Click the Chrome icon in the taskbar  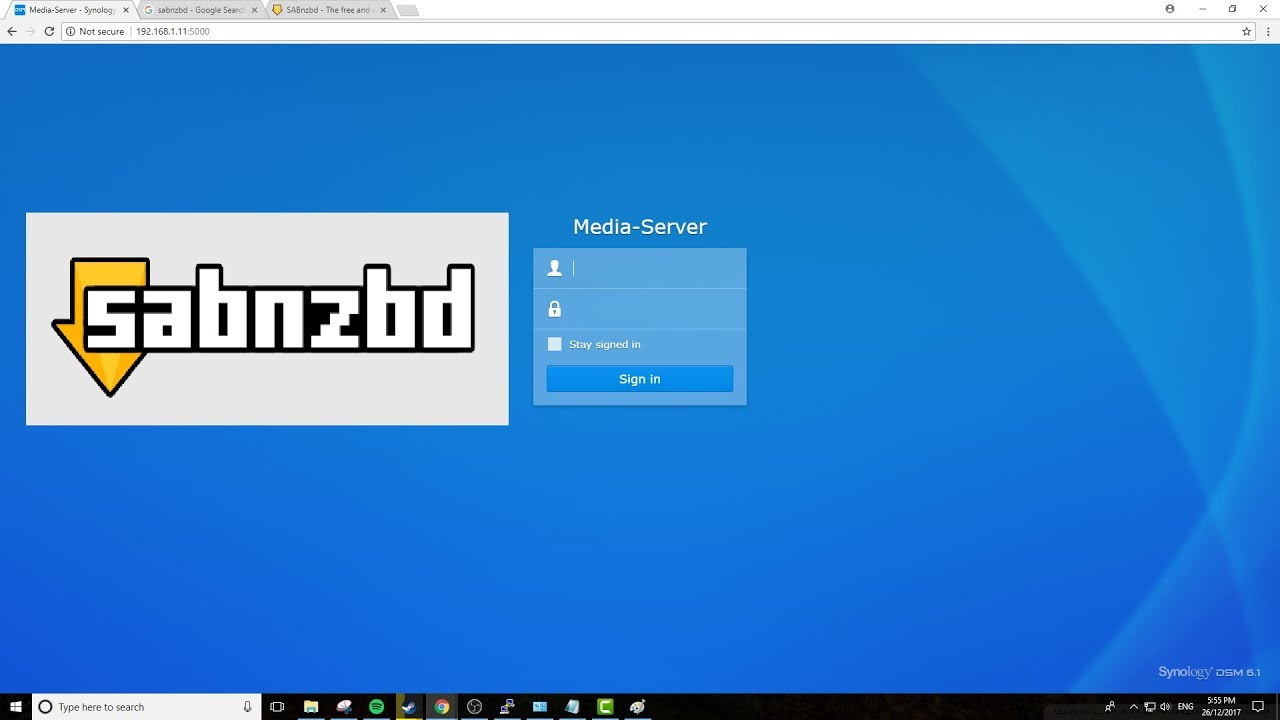442,707
